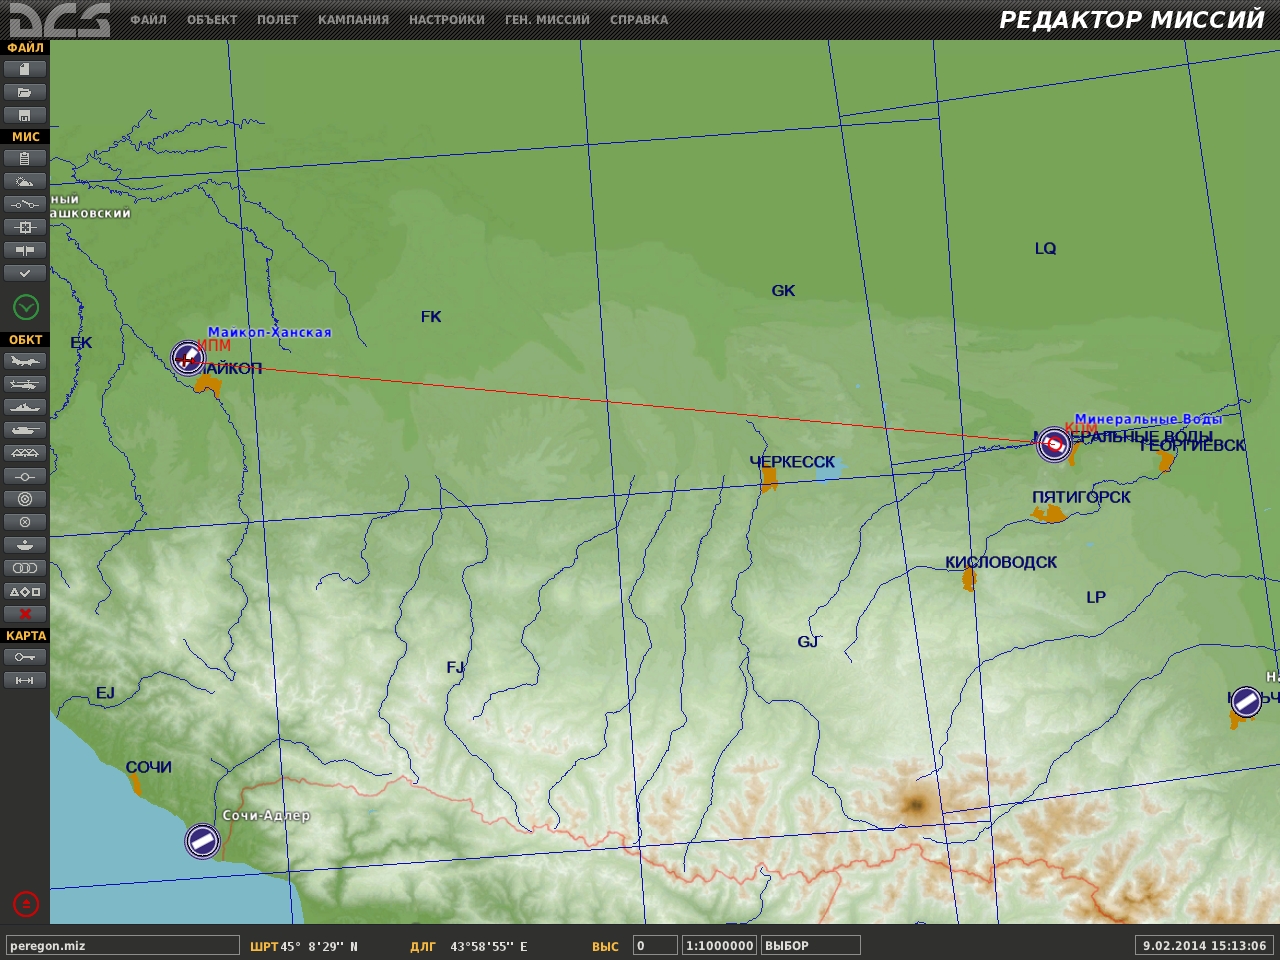Select the helicopter group placement tool

coord(25,384)
